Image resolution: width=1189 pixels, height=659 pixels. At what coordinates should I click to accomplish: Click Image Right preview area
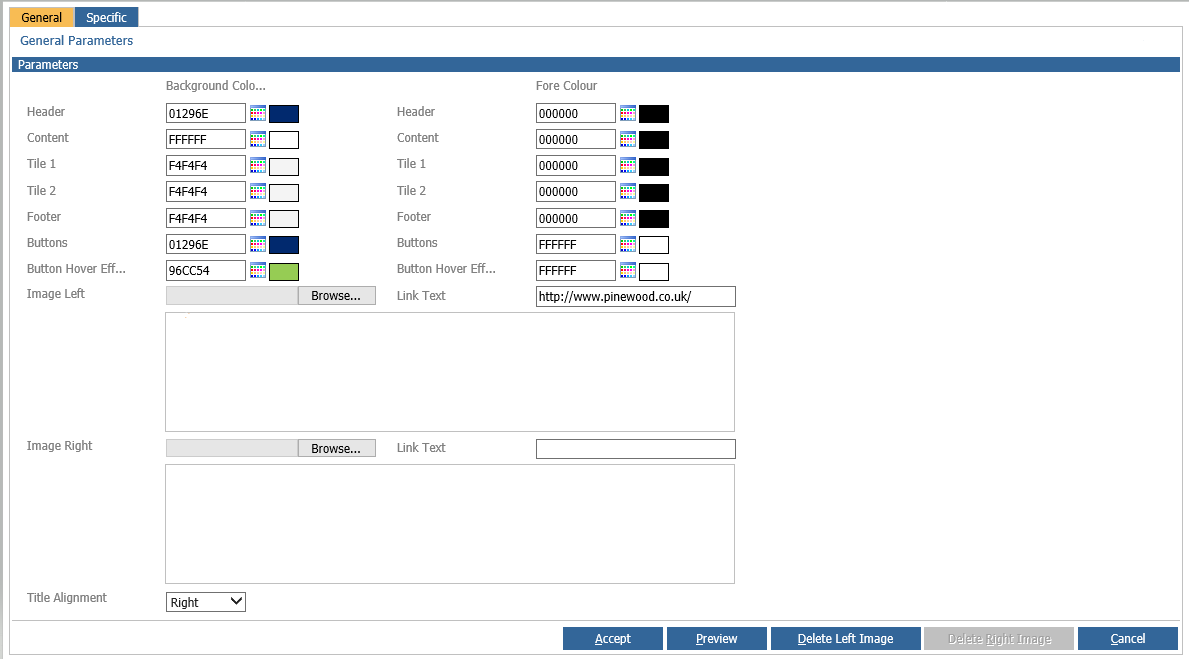click(x=450, y=524)
